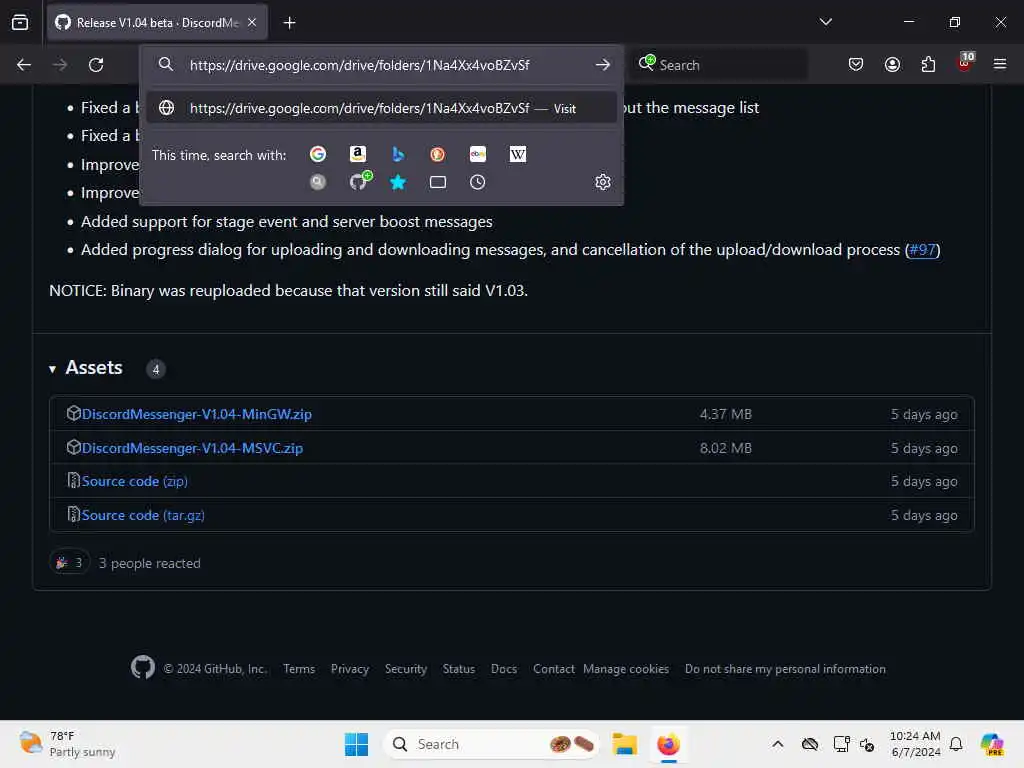Search with Bing one-off engine
Image resolution: width=1024 pixels, height=768 pixels.
(x=398, y=154)
